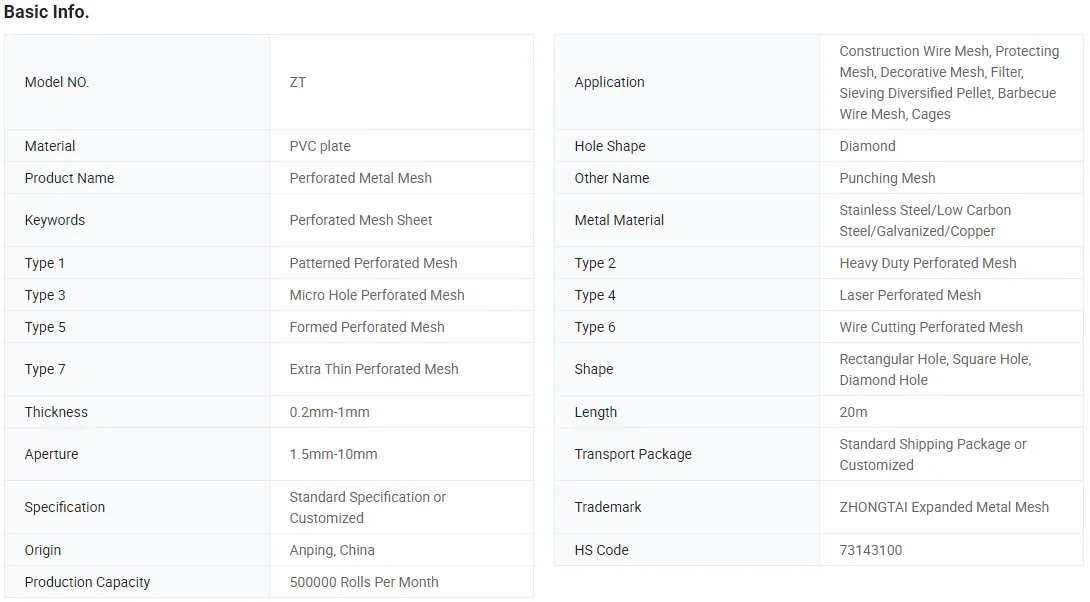Select the Perforated Mesh Sheet keywords value
Image resolution: width=1090 pixels, height=602 pixels.
(x=360, y=220)
